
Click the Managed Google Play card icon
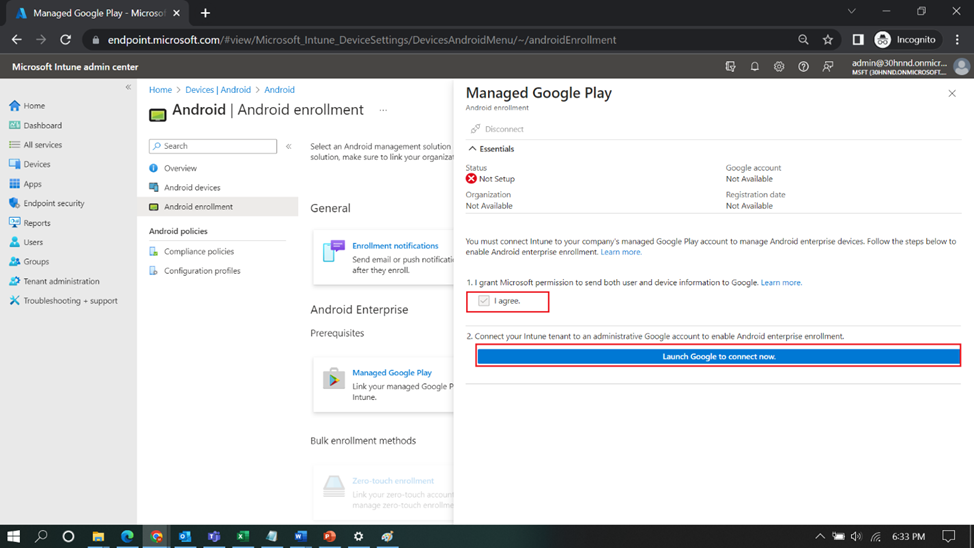point(334,378)
